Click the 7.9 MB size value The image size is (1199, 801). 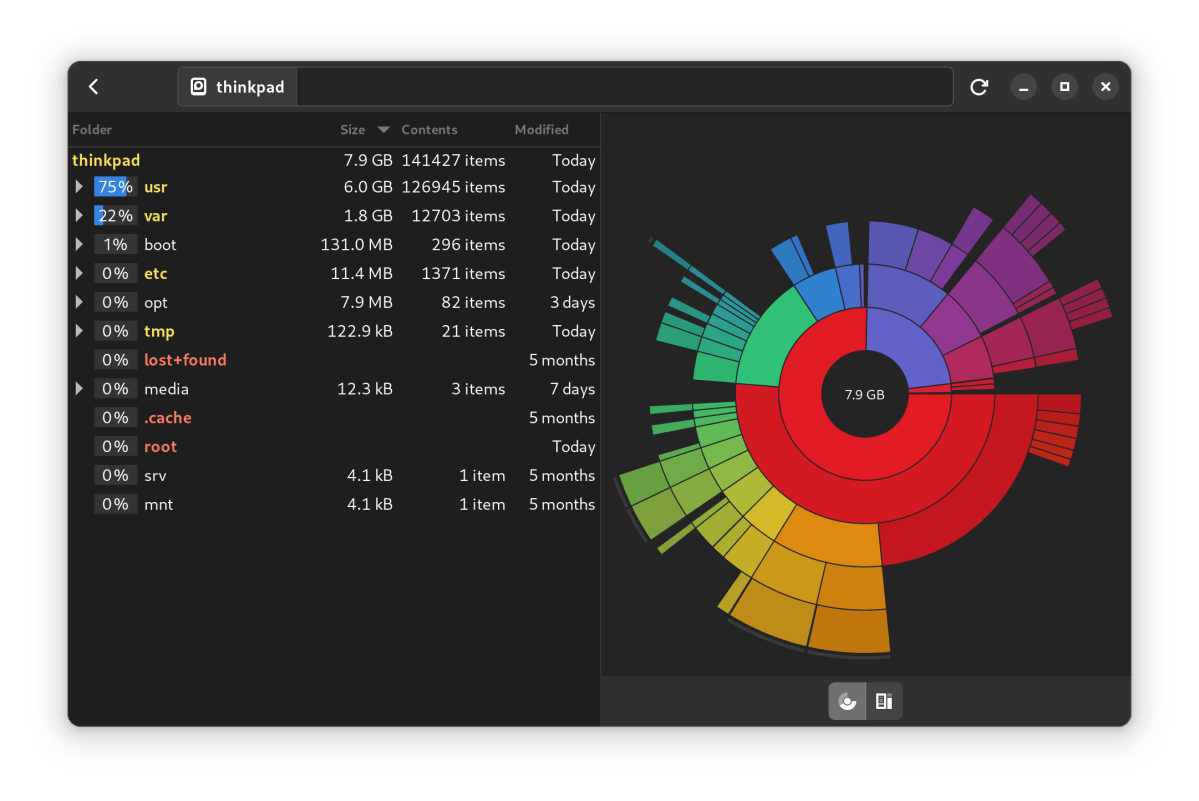click(366, 303)
